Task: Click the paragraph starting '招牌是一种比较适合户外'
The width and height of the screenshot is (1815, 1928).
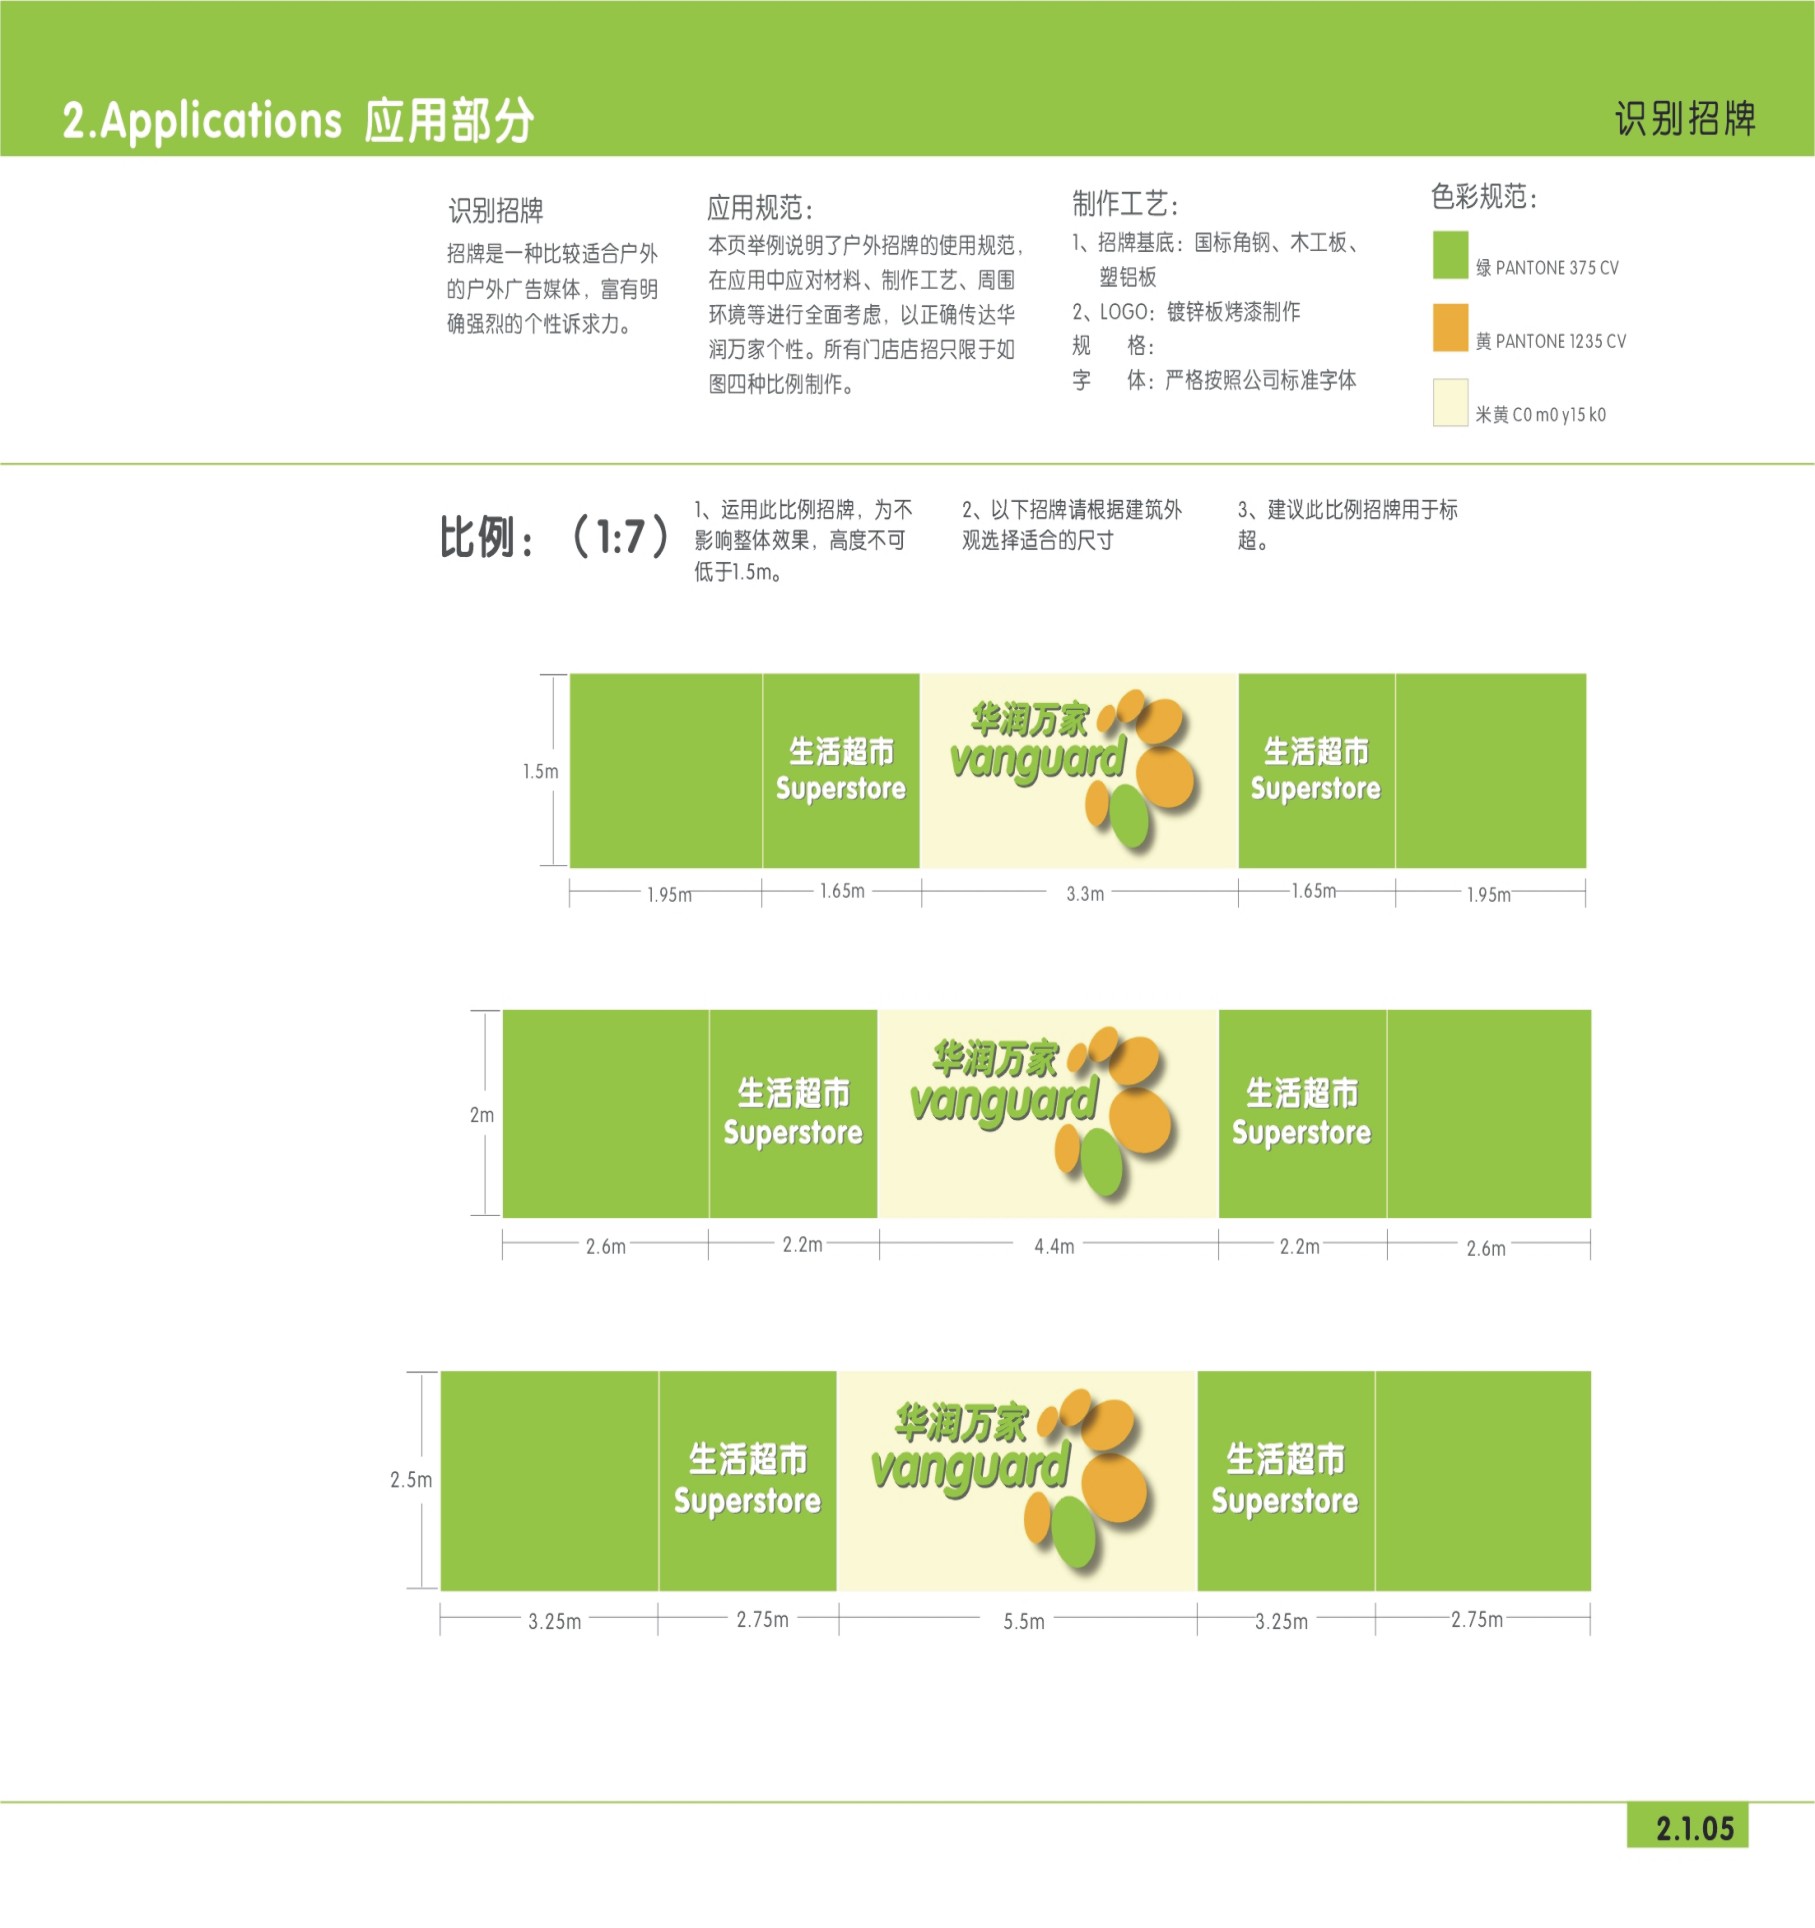Action: coord(552,289)
